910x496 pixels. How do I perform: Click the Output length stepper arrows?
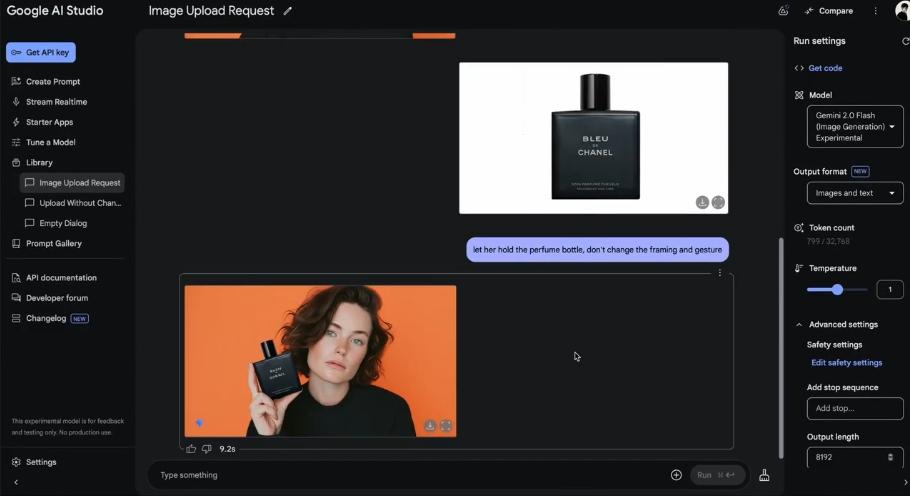(890, 457)
